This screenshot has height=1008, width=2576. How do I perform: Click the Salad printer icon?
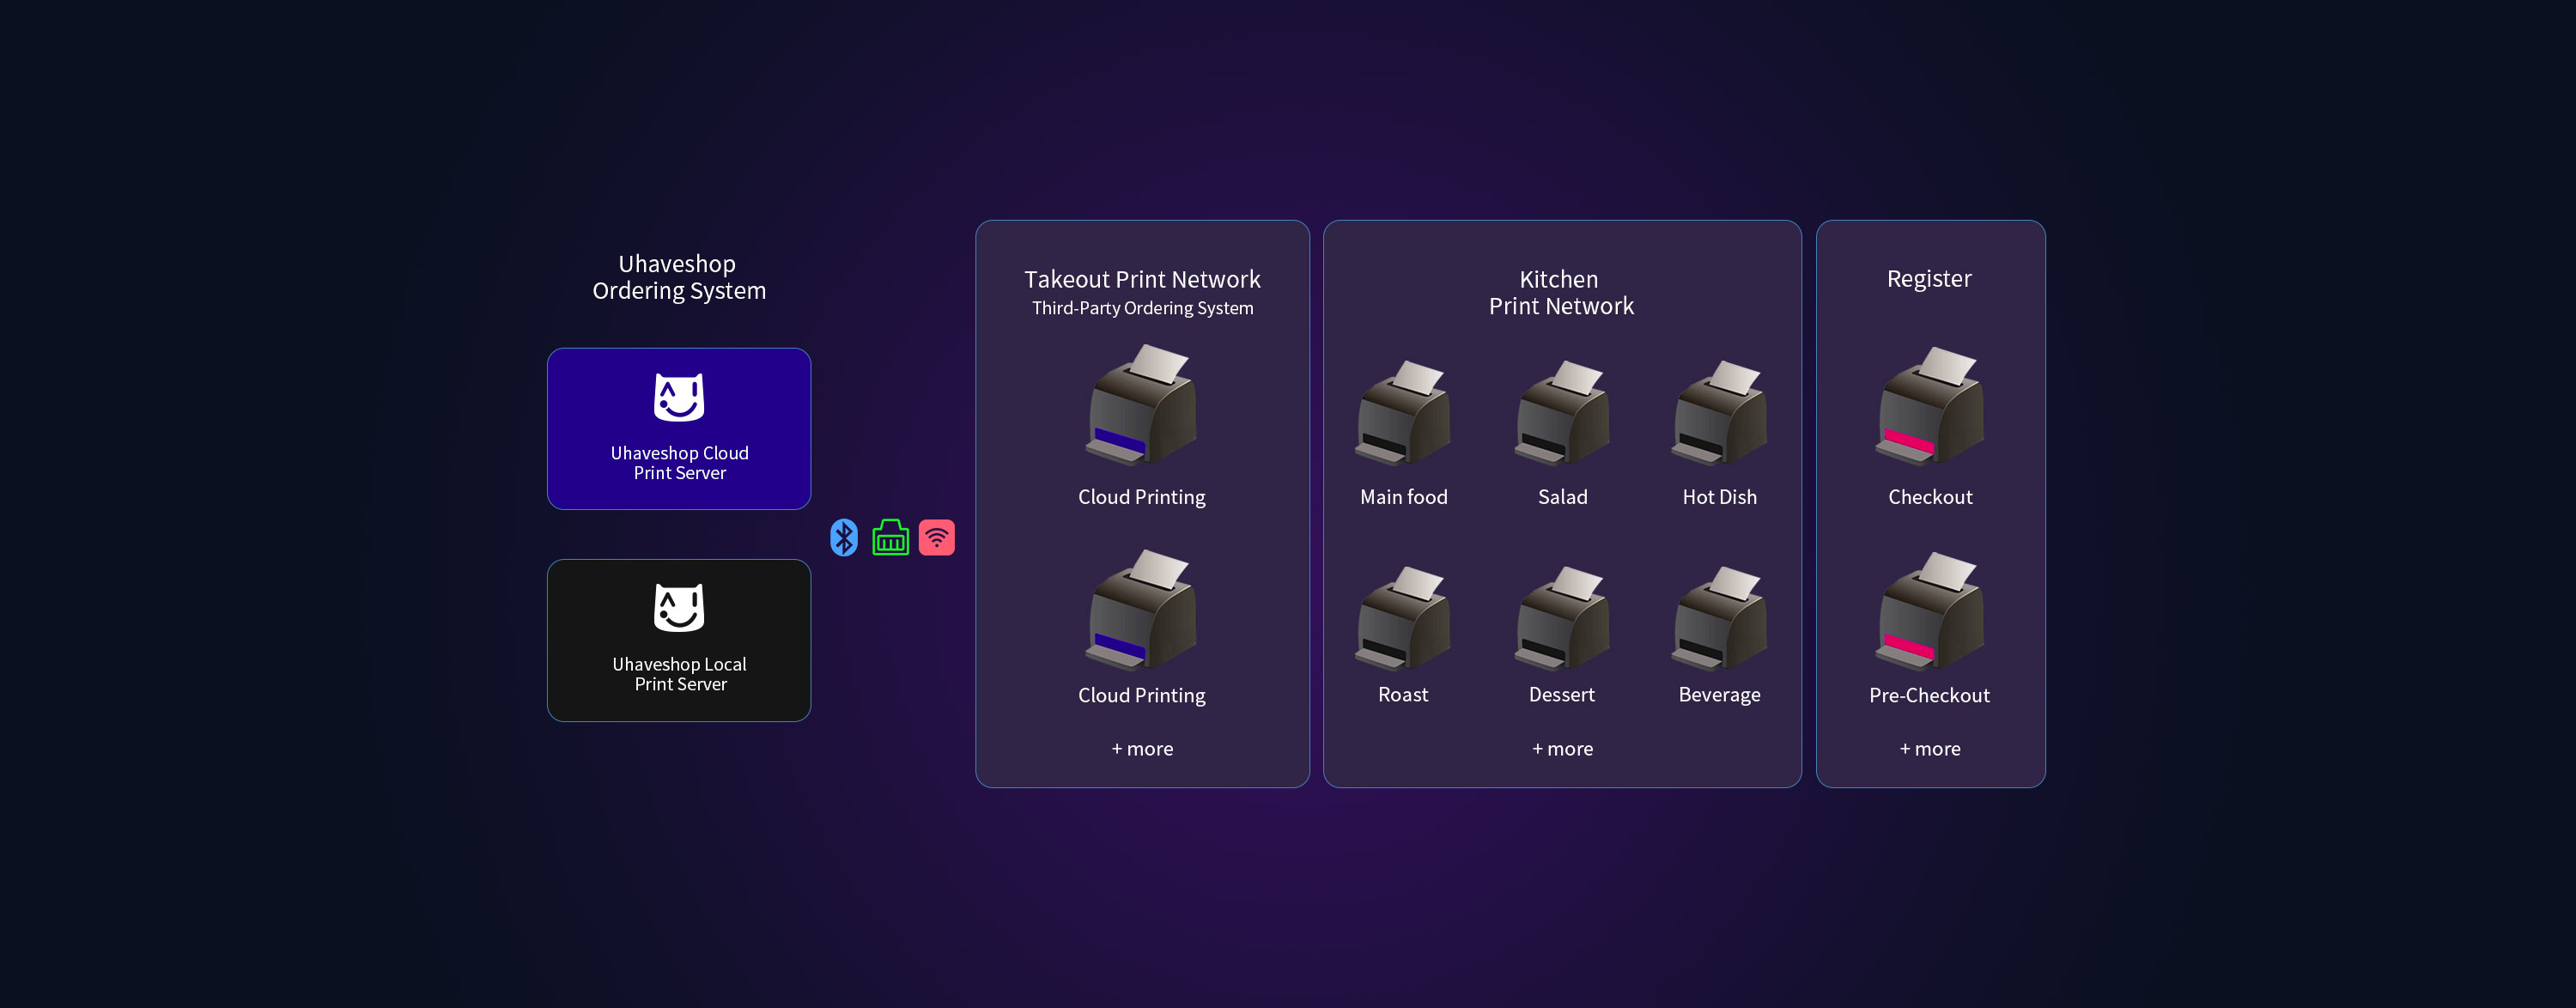pos(1562,413)
